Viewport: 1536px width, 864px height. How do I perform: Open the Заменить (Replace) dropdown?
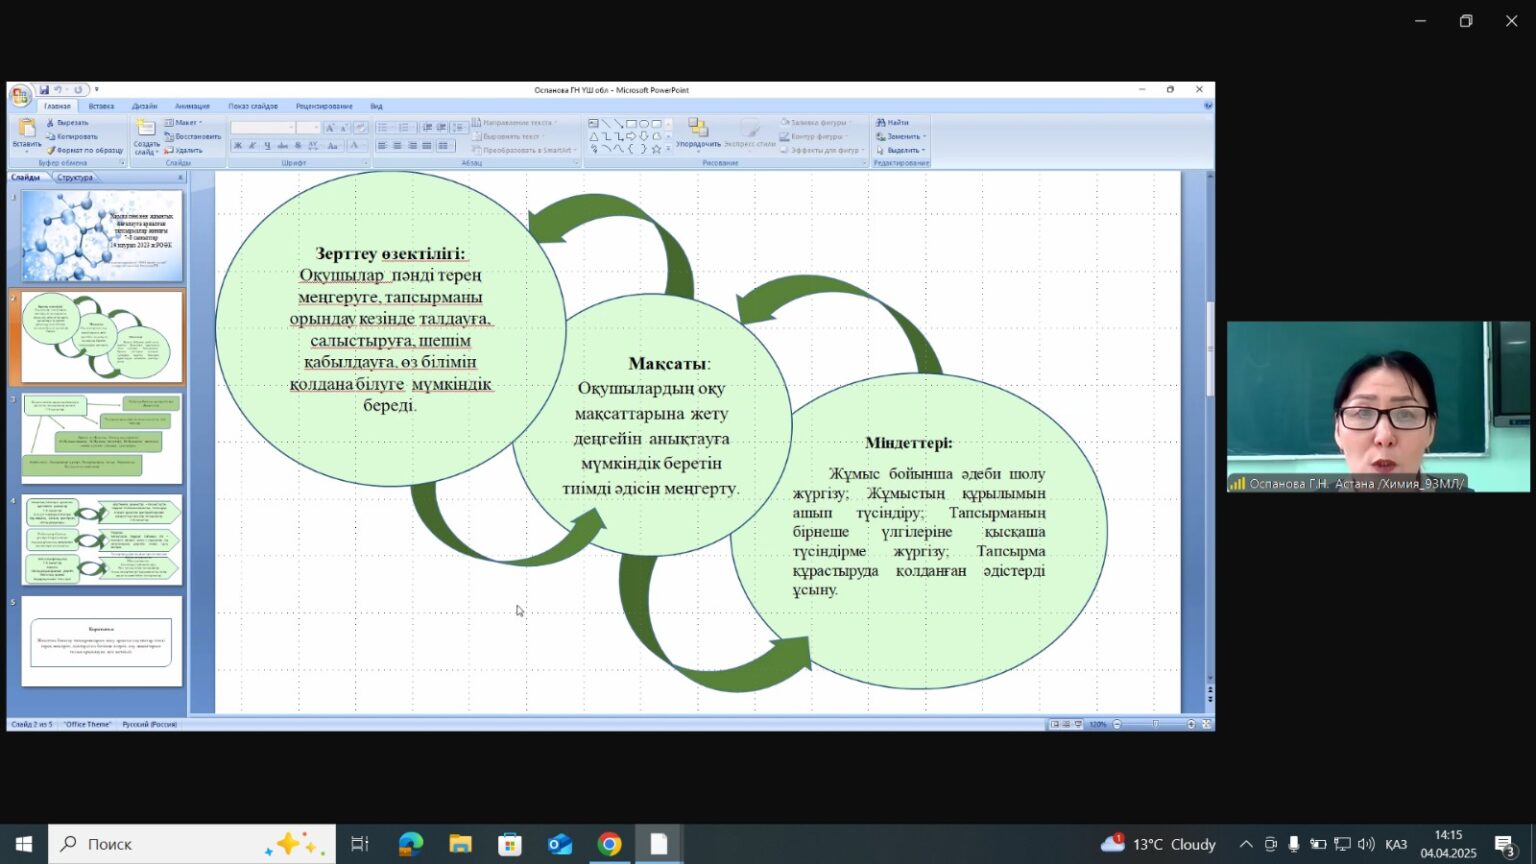901,137
